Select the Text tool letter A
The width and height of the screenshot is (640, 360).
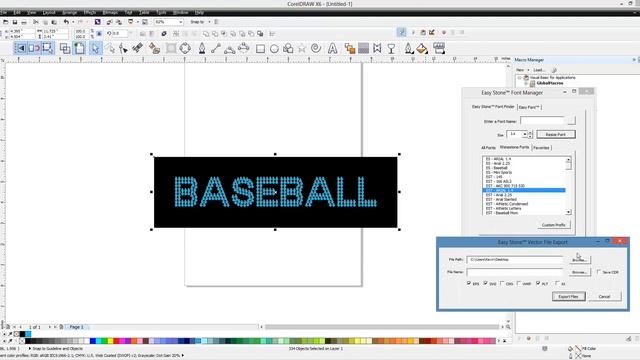pos(333,49)
